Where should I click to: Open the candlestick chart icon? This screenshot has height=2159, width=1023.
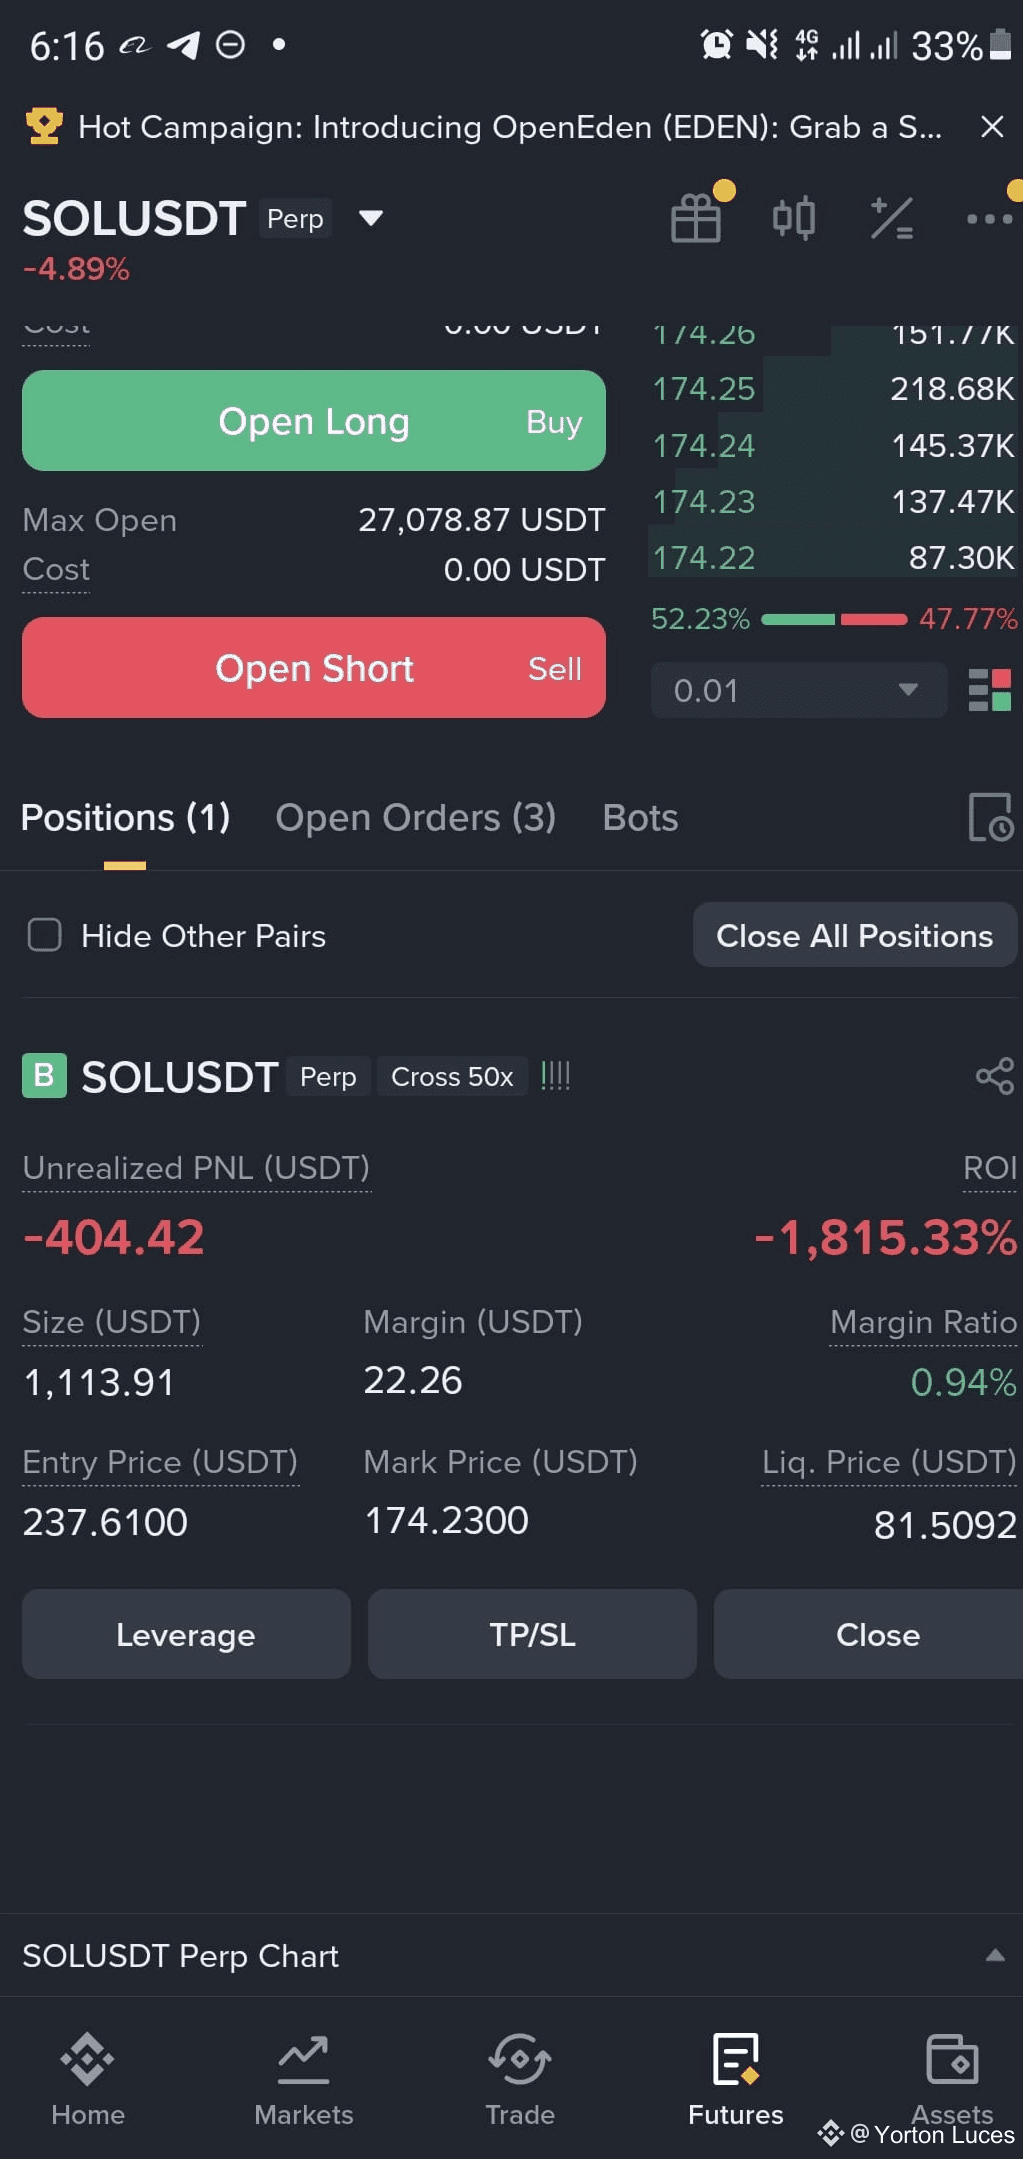(793, 218)
